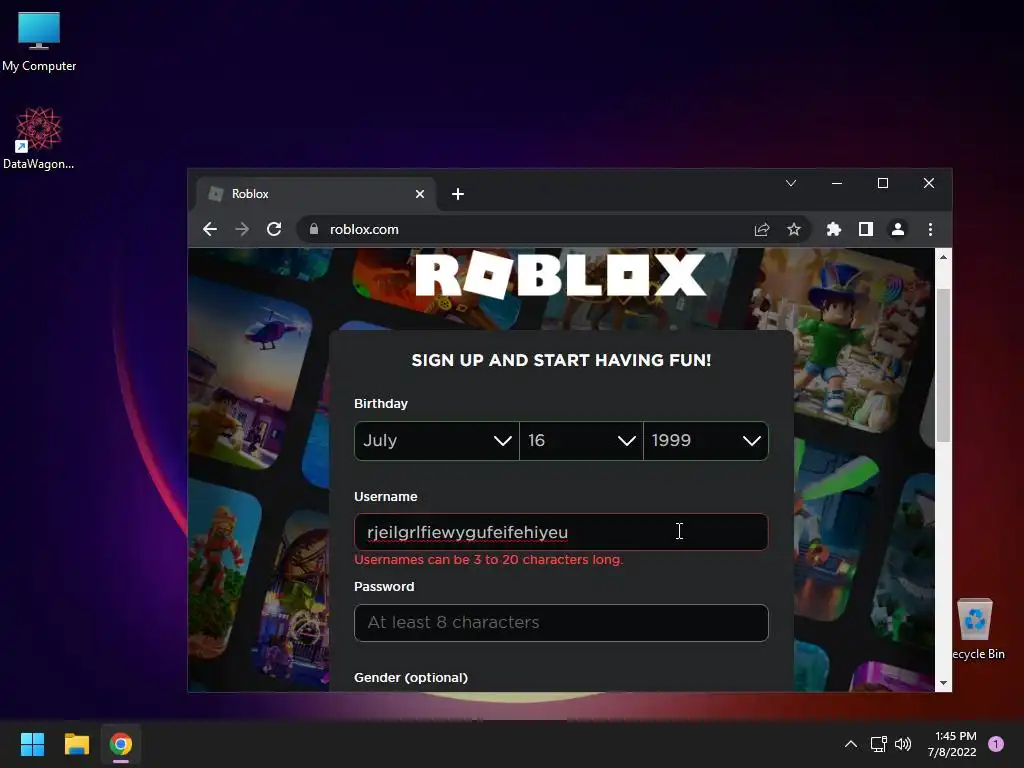1024x768 pixels.
Task: Open the Recycle Bin icon
Action: [x=977, y=630]
